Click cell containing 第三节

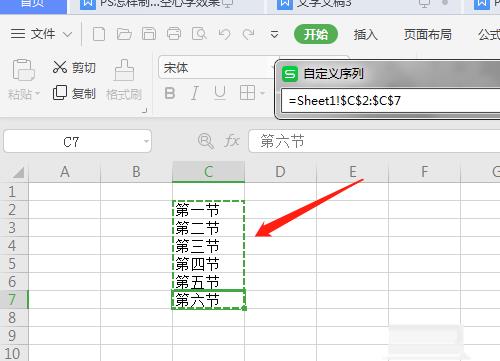click(x=208, y=246)
